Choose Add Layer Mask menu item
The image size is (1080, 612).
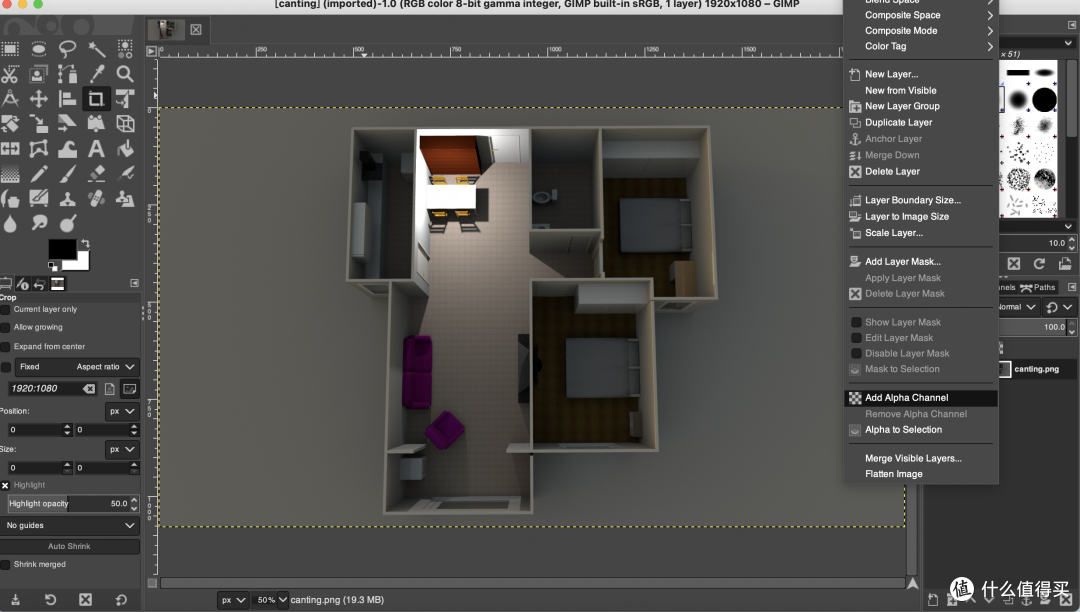click(921, 262)
